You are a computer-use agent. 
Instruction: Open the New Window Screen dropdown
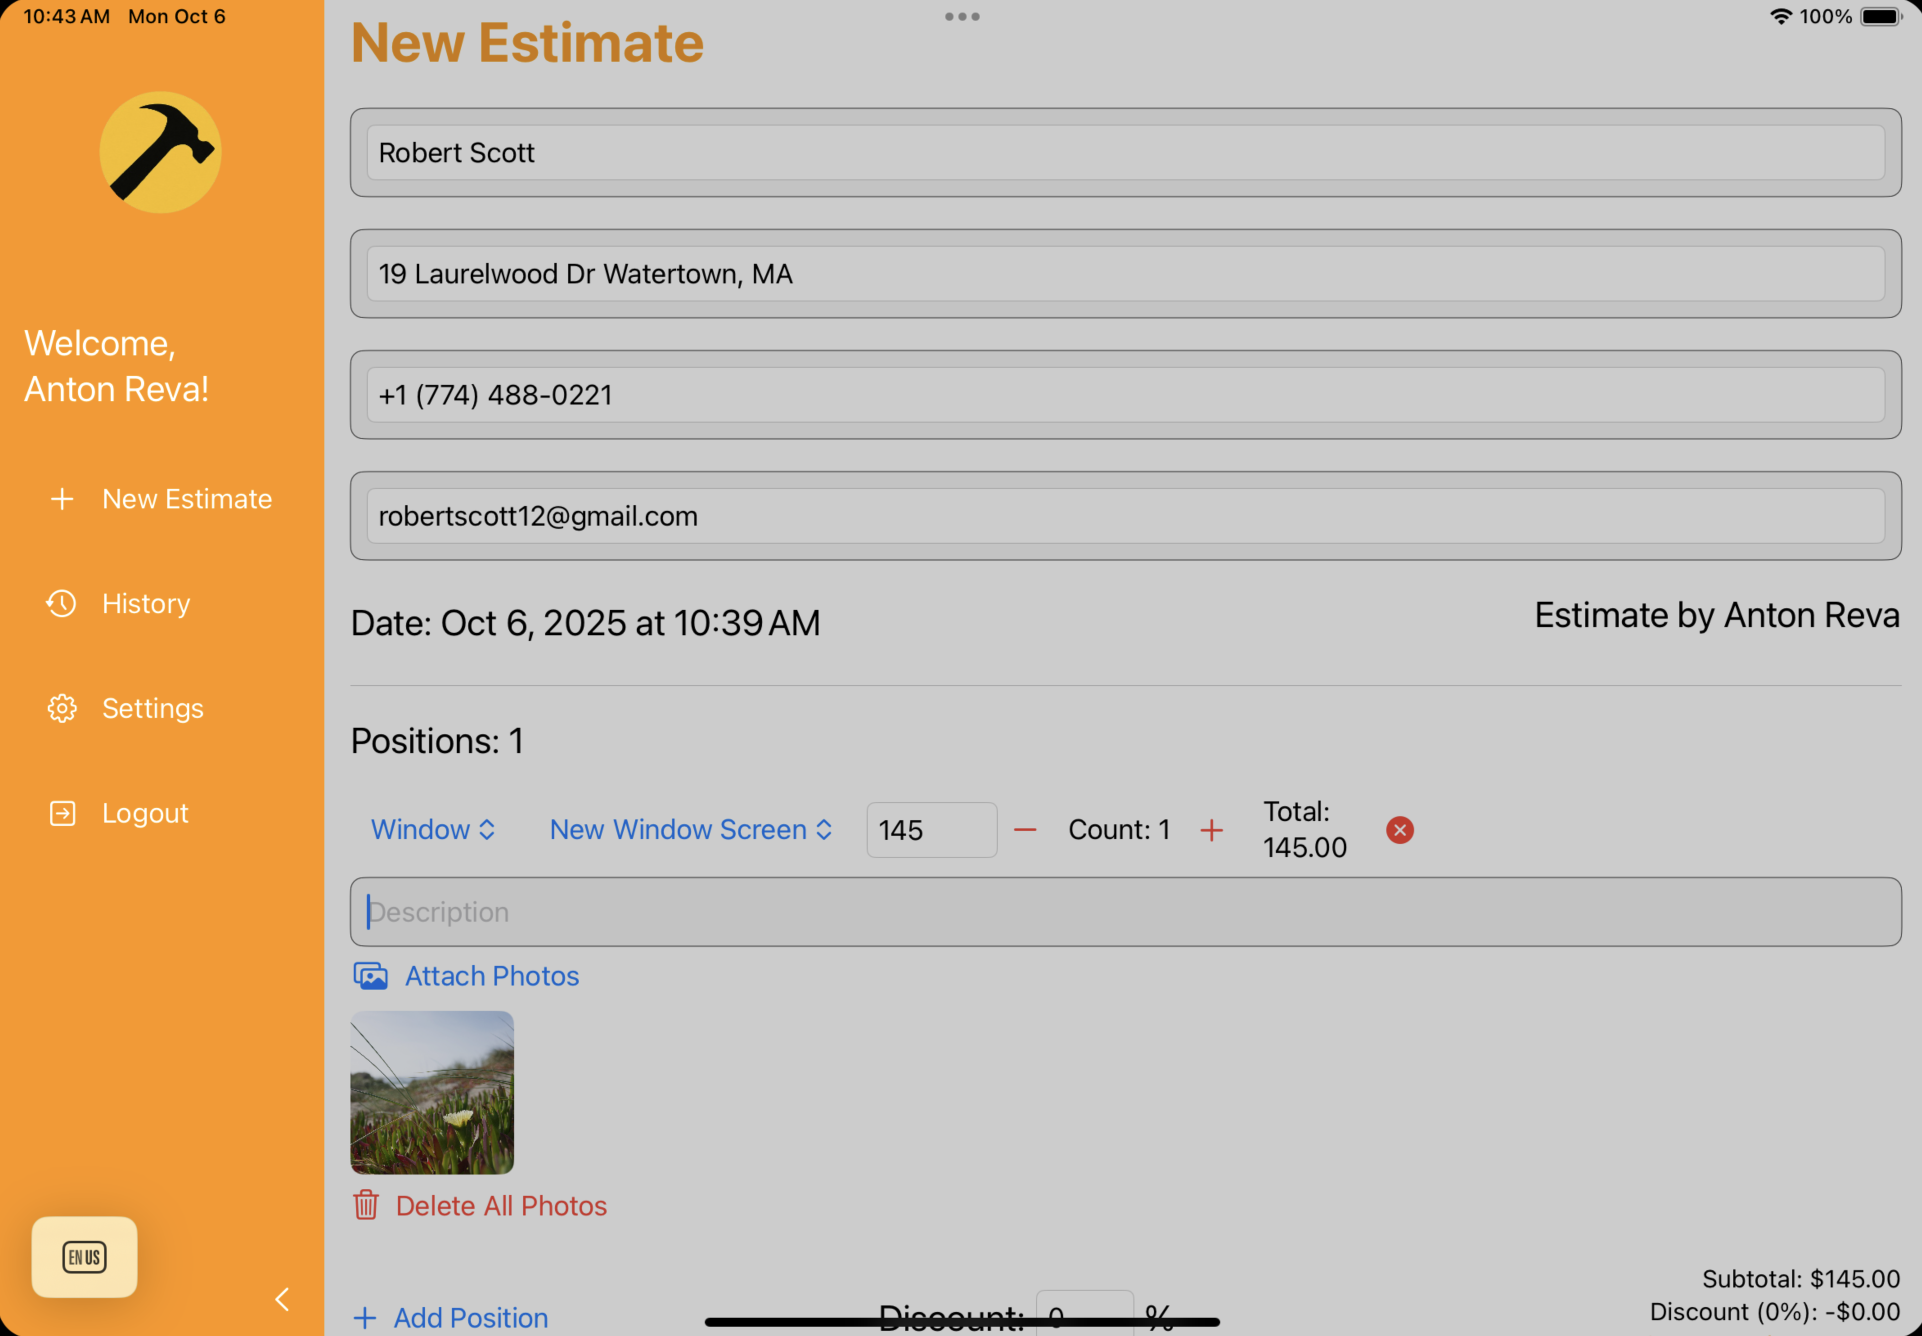pyautogui.click(x=690, y=830)
